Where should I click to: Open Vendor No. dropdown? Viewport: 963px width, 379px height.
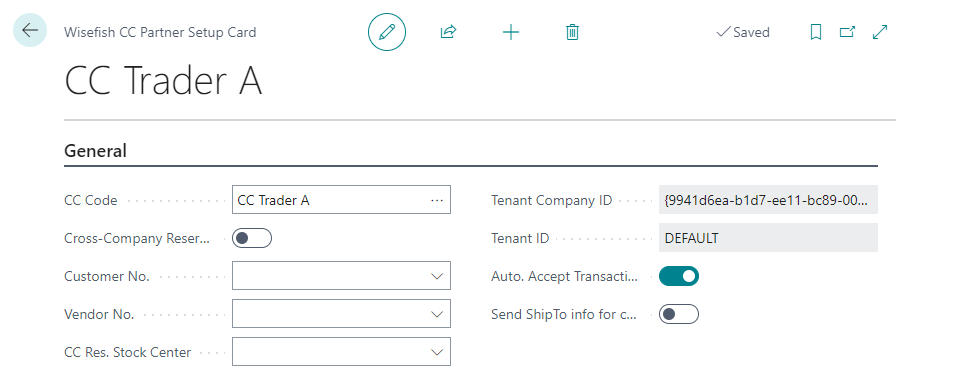pyautogui.click(x=437, y=315)
